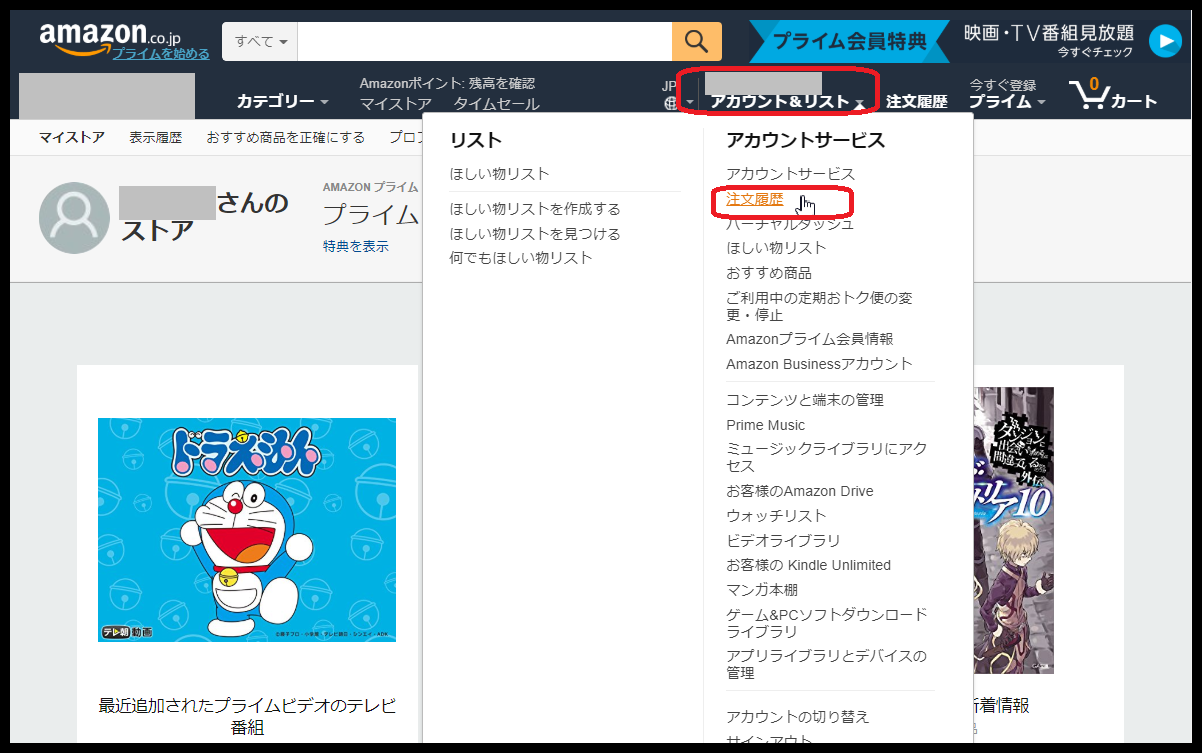
Task: Choose 何でもほしい物リスト
Action: 521,257
